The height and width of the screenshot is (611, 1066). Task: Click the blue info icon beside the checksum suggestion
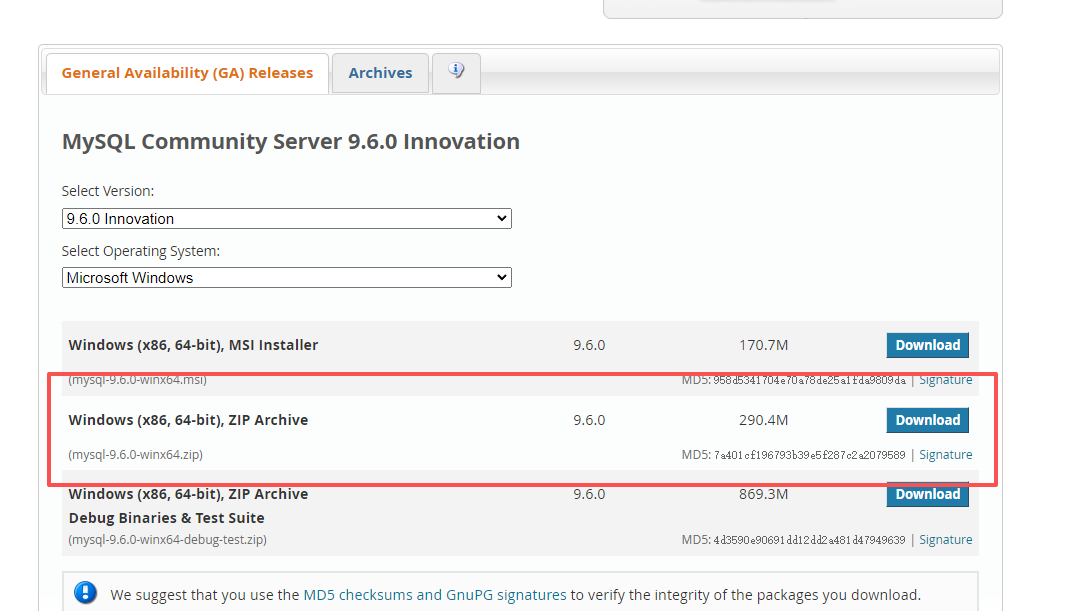click(x=85, y=593)
